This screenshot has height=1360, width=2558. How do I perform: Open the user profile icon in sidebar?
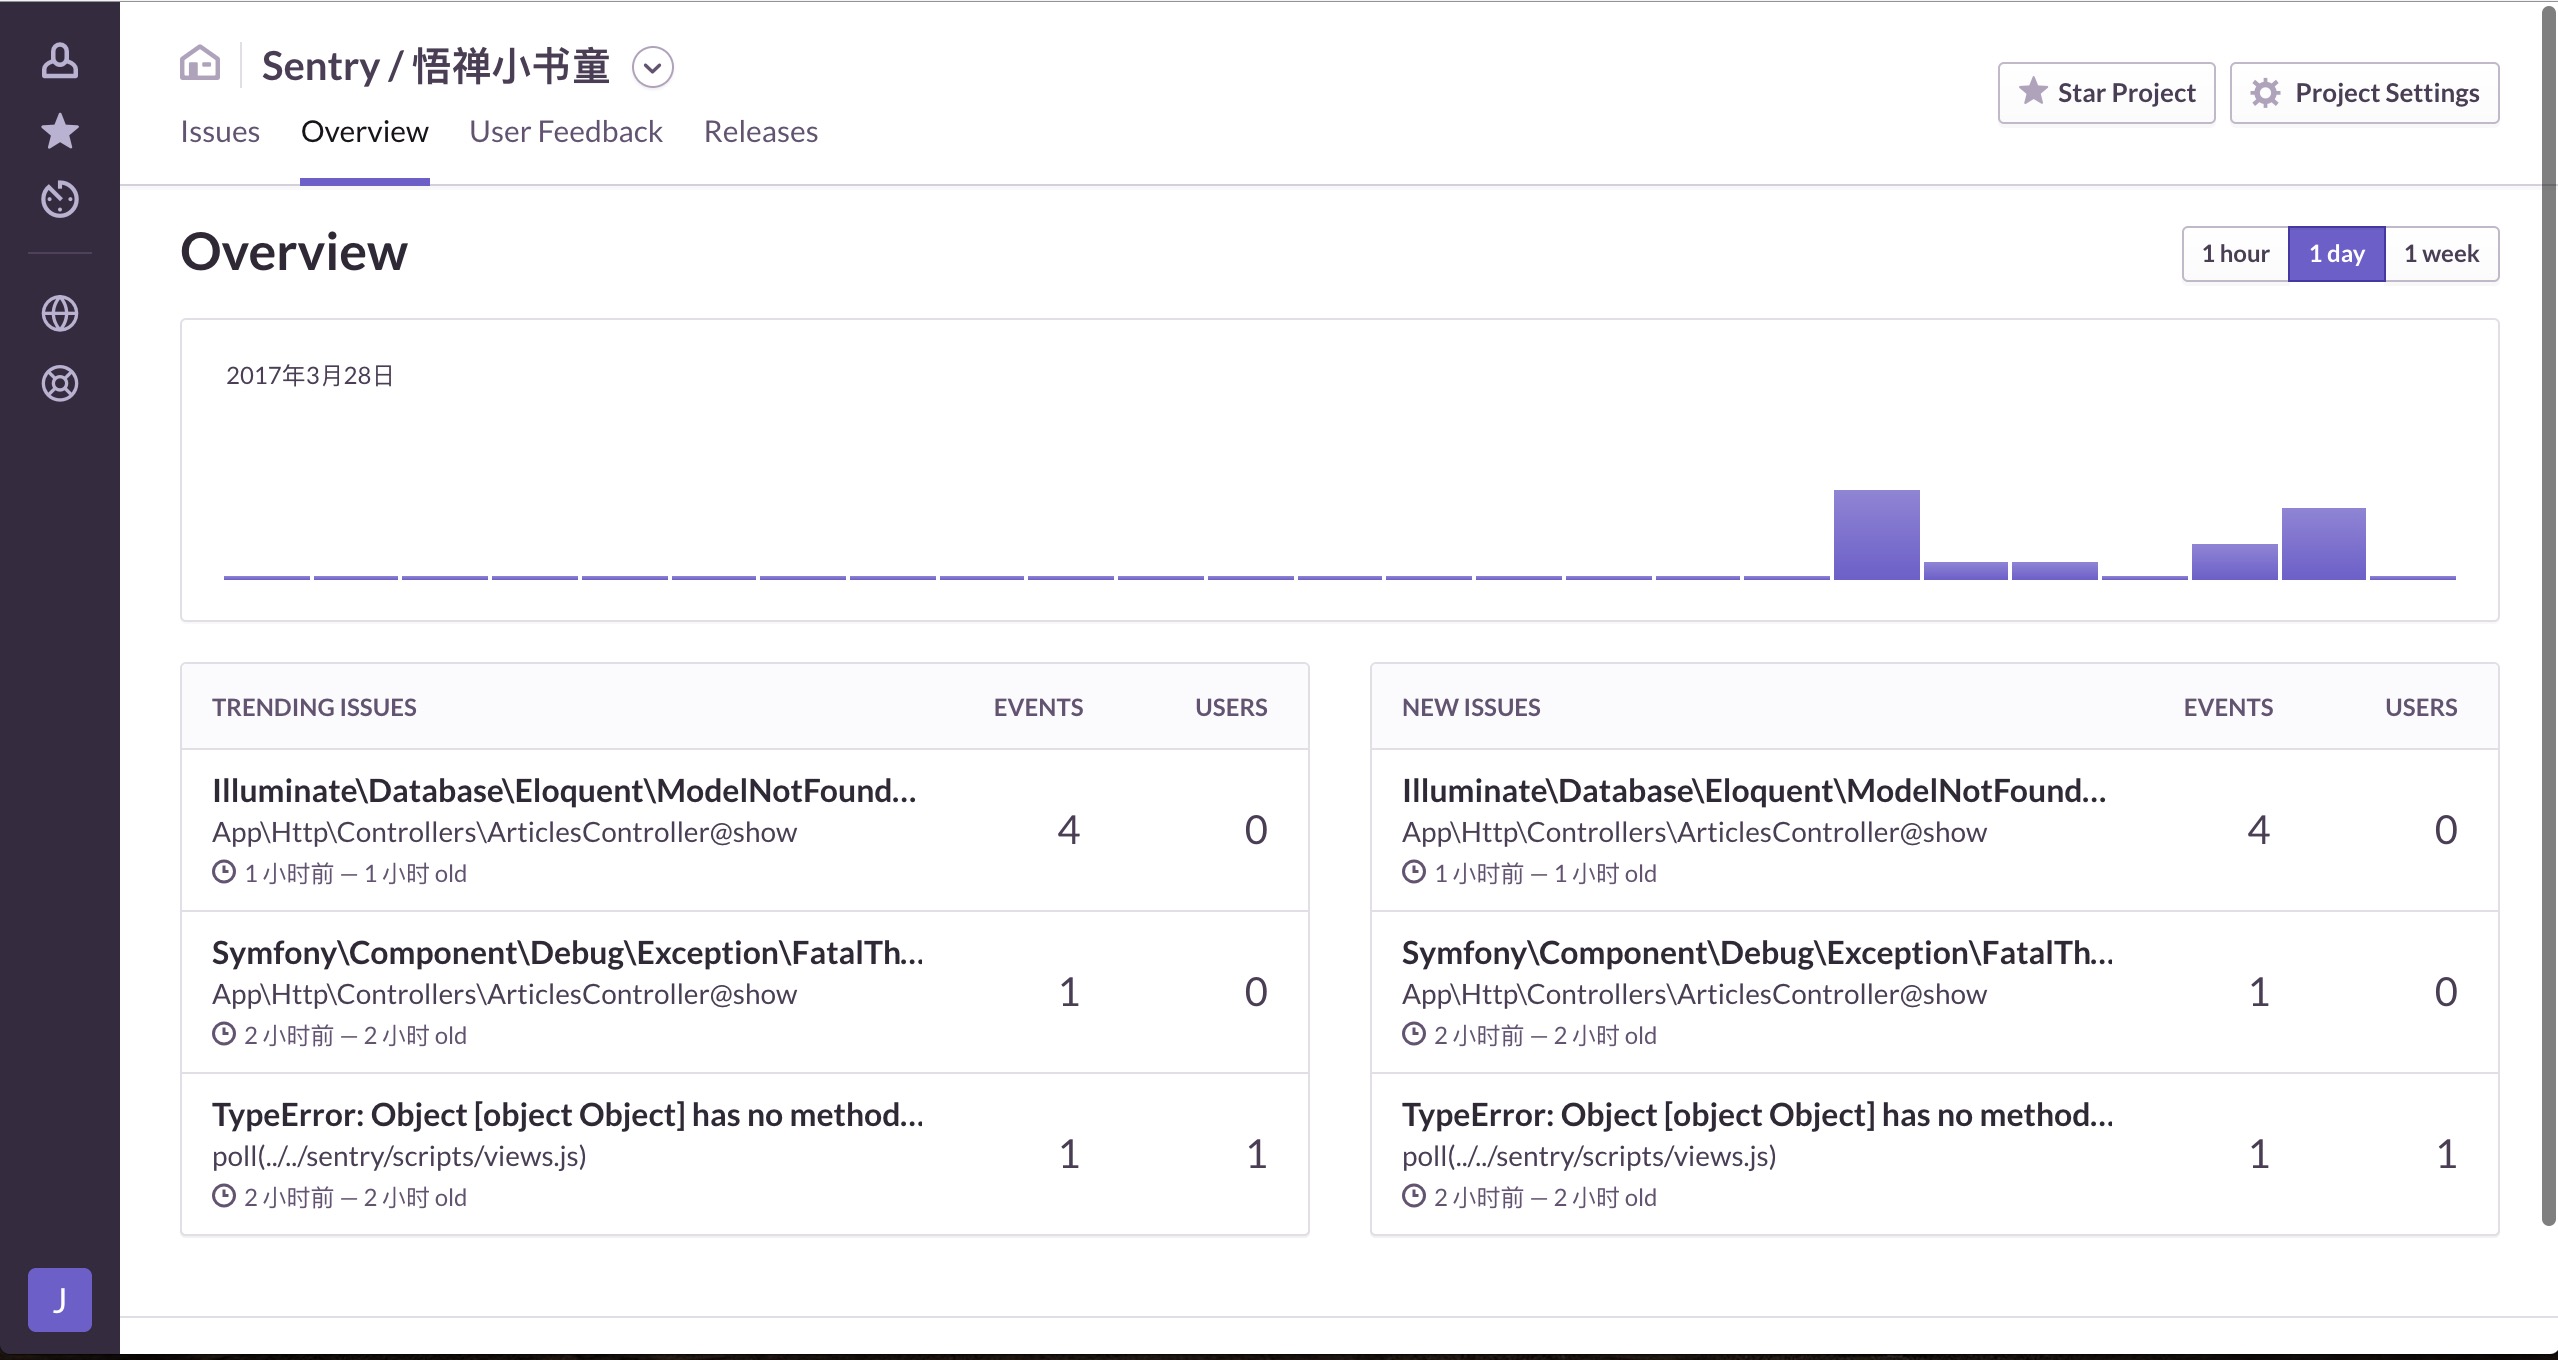[x=60, y=61]
